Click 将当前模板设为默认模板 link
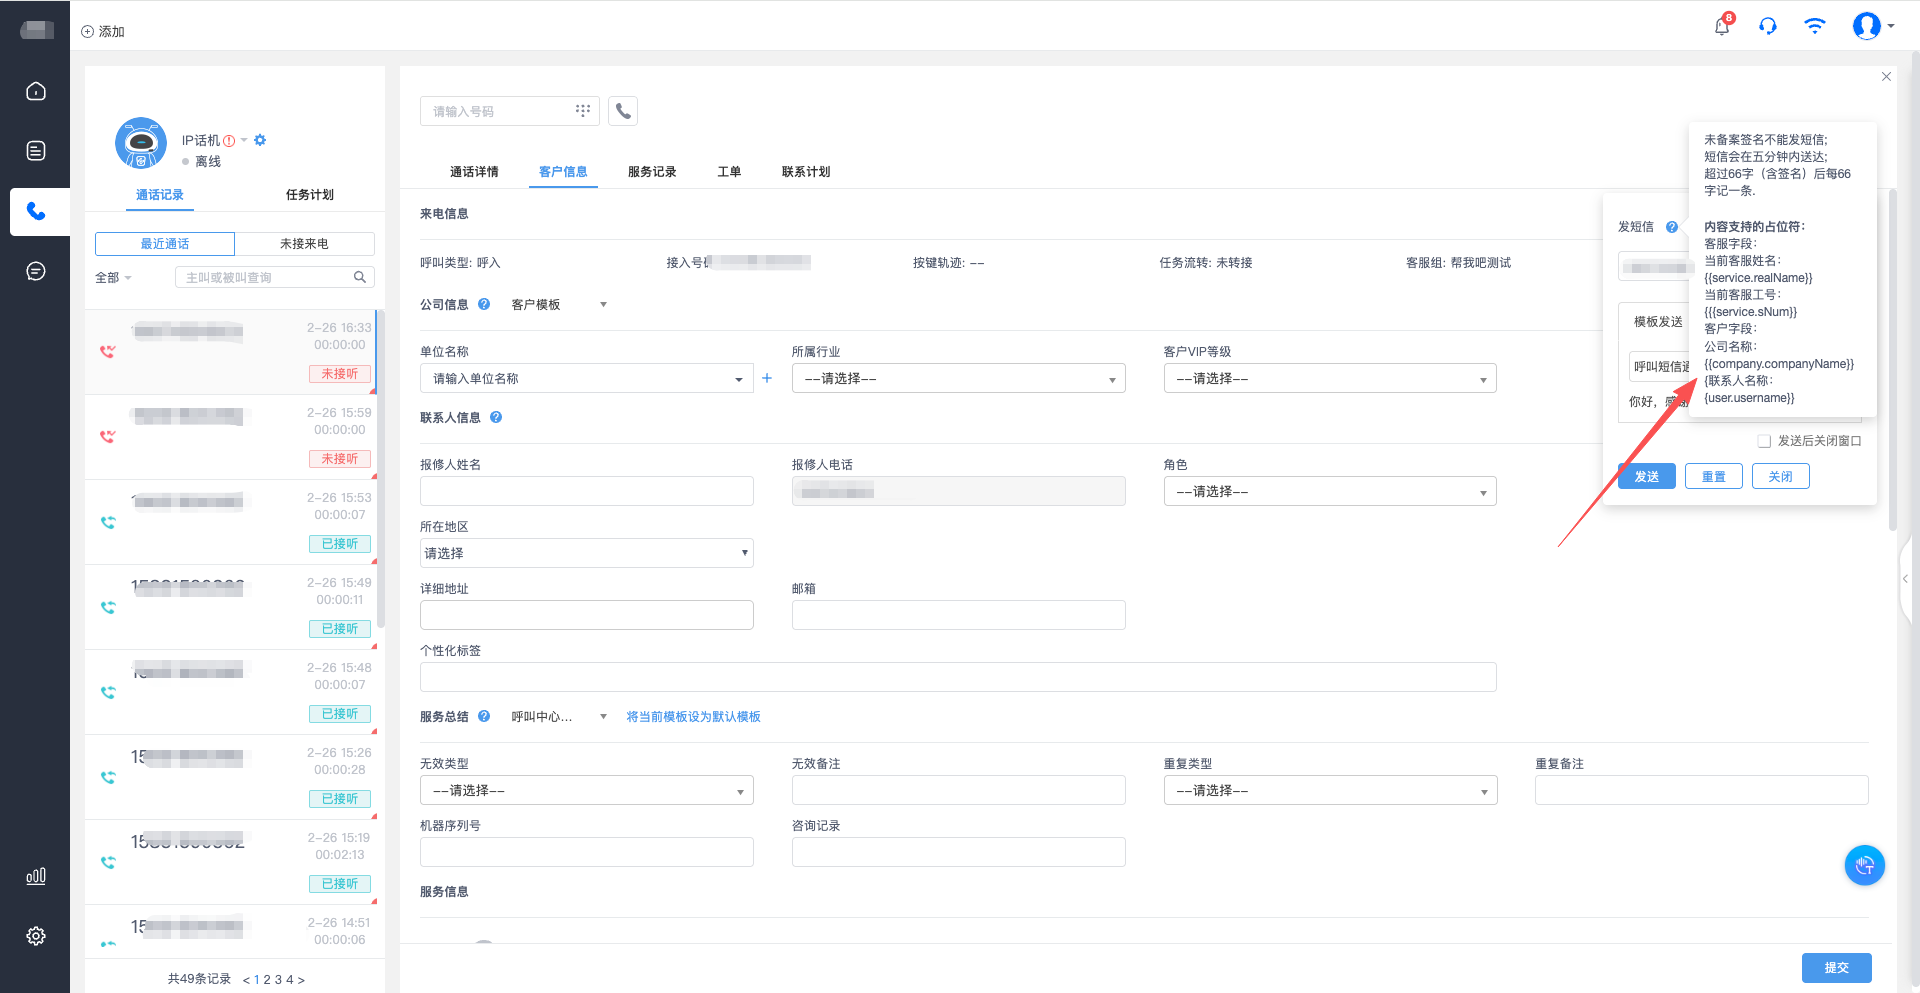This screenshot has height=993, width=1920. (693, 717)
